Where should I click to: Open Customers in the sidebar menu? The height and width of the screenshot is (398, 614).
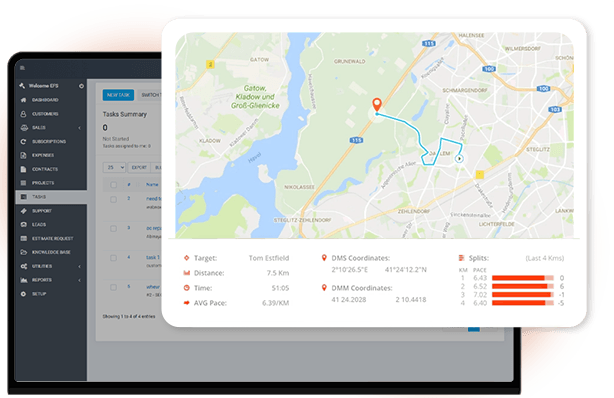click(x=51, y=114)
